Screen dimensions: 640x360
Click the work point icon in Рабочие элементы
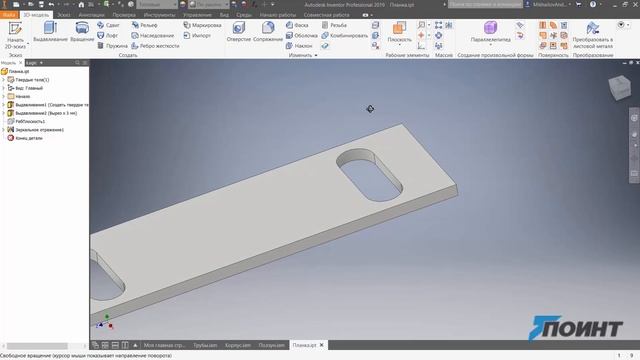[x=421, y=36]
